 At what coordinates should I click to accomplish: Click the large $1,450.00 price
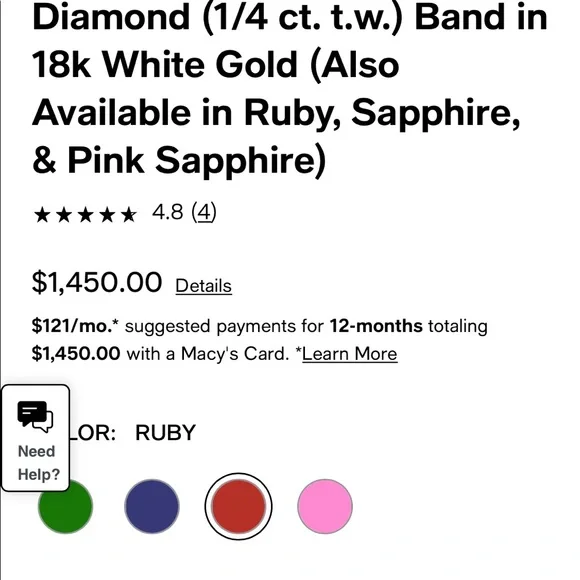click(x=97, y=283)
